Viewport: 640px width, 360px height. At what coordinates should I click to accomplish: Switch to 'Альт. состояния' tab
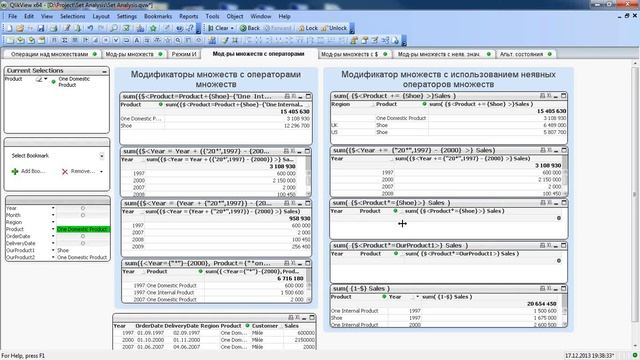pyautogui.click(x=526, y=54)
